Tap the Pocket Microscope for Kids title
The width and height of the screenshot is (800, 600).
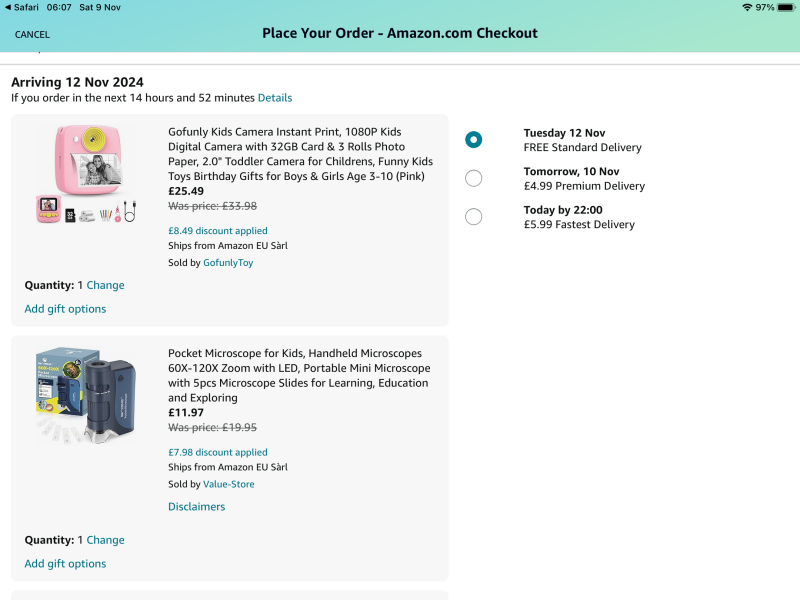click(298, 375)
